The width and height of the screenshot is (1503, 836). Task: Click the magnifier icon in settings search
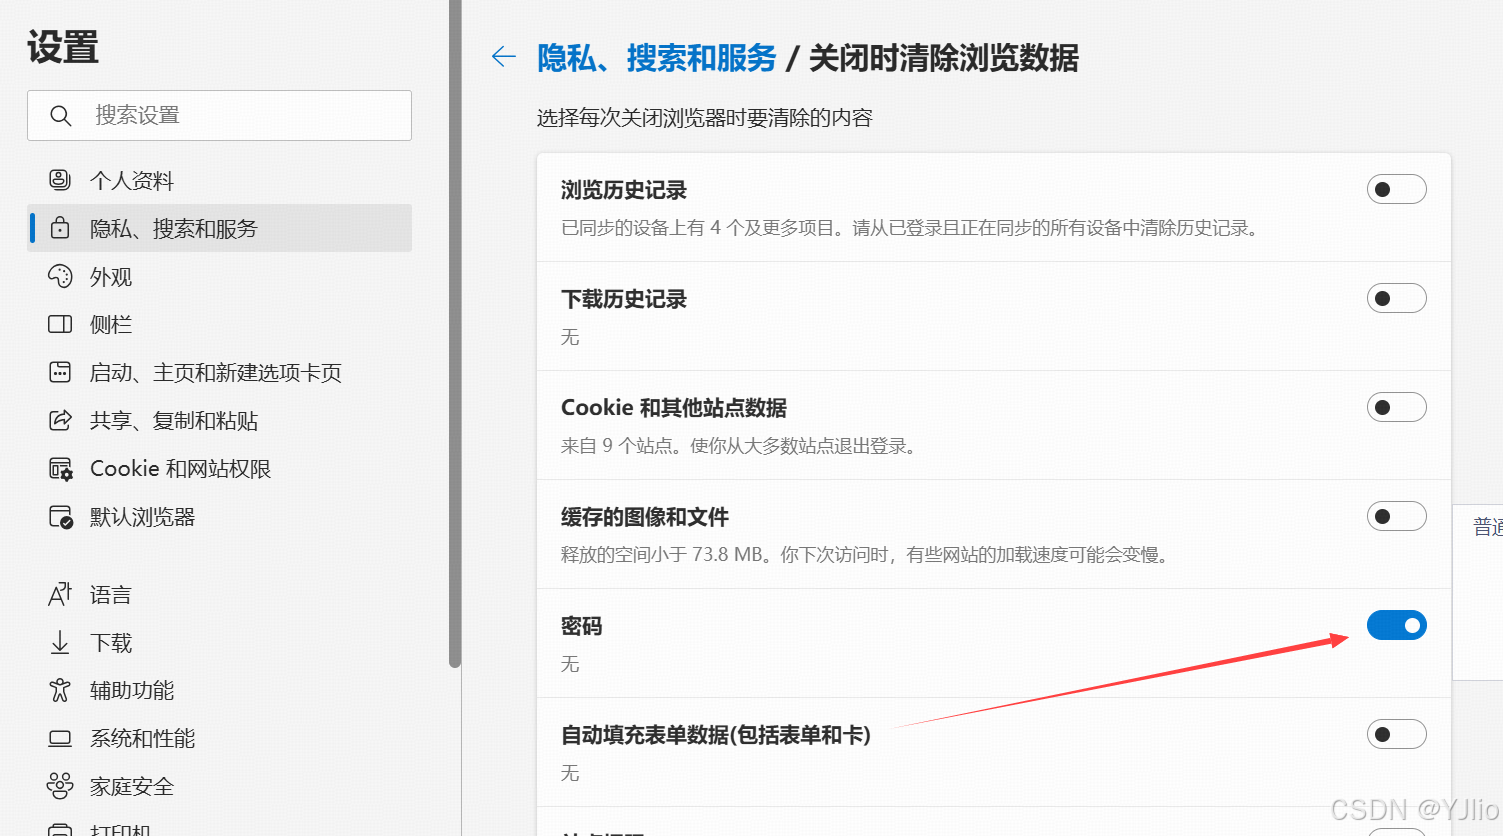(61, 116)
